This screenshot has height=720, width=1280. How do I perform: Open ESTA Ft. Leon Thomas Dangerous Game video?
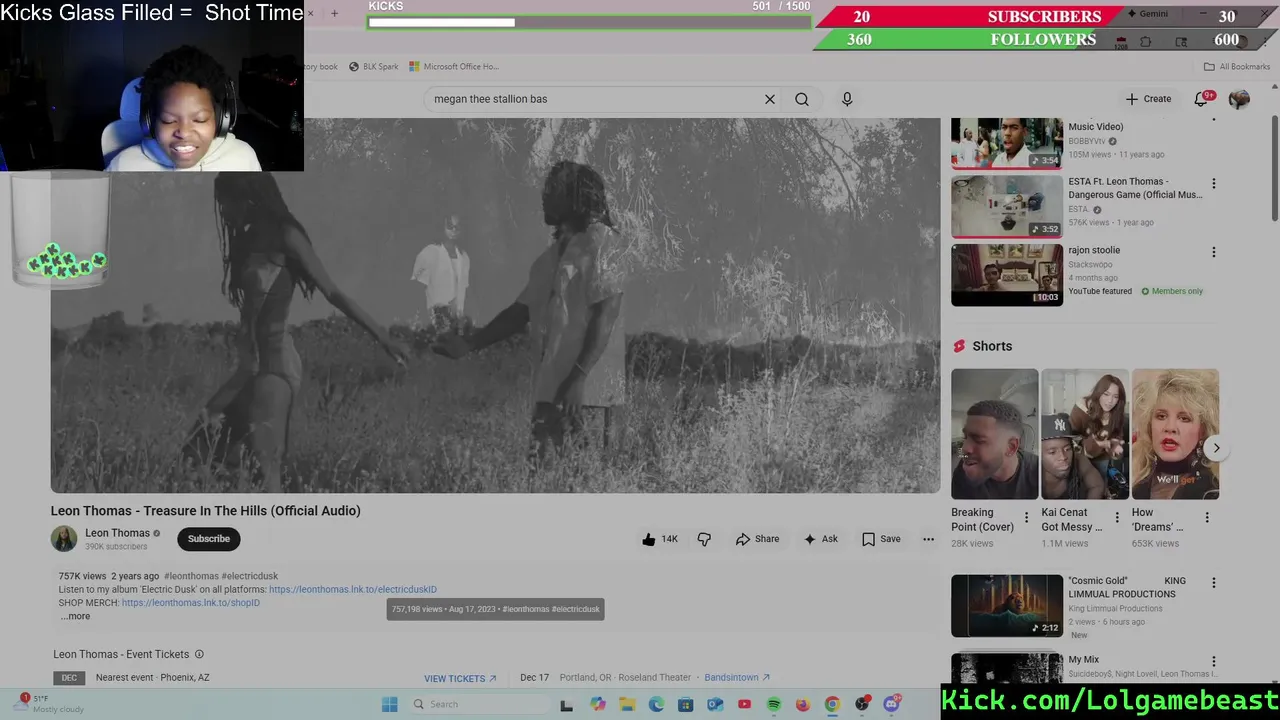(x=1007, y=207)
